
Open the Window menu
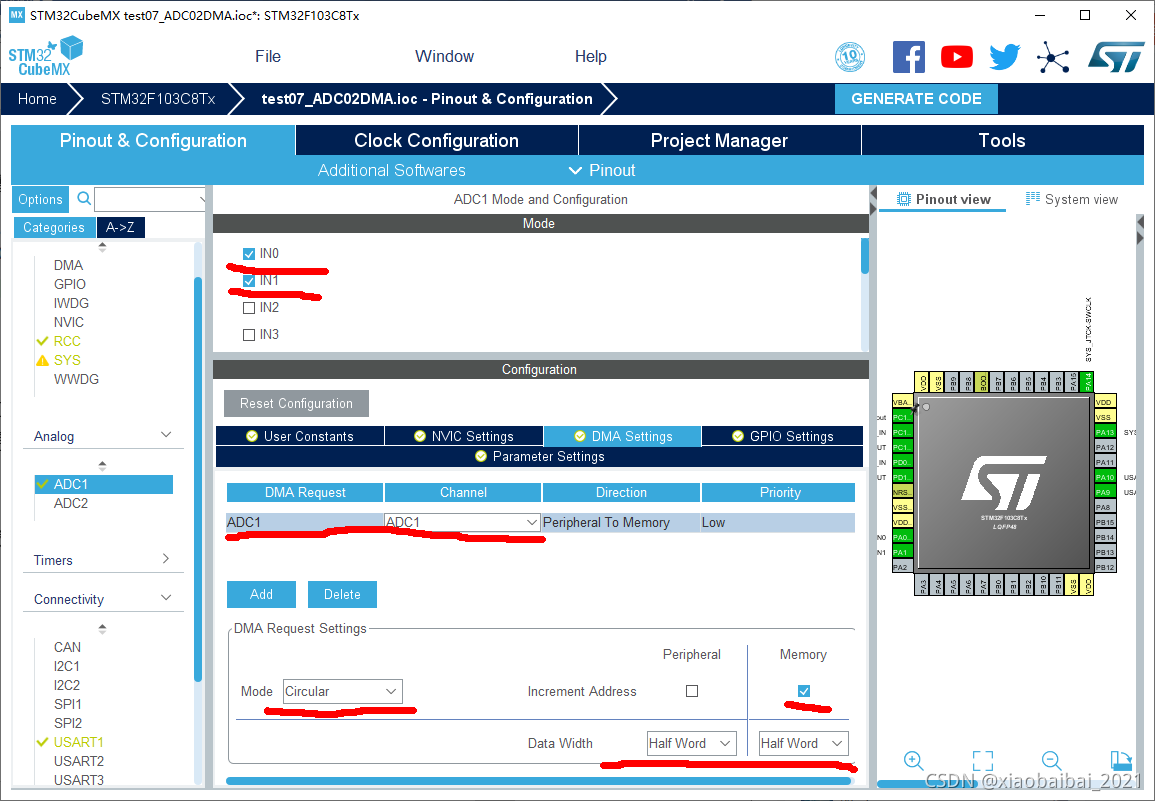pyautogui.click(x=444, y=57)
